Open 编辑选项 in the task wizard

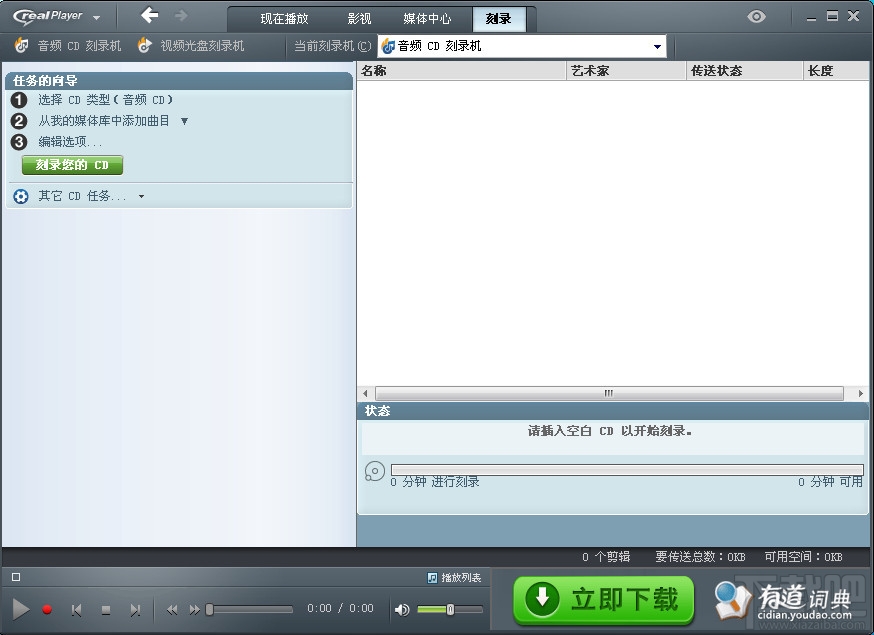pyautogui.click(x=68, y=141)
